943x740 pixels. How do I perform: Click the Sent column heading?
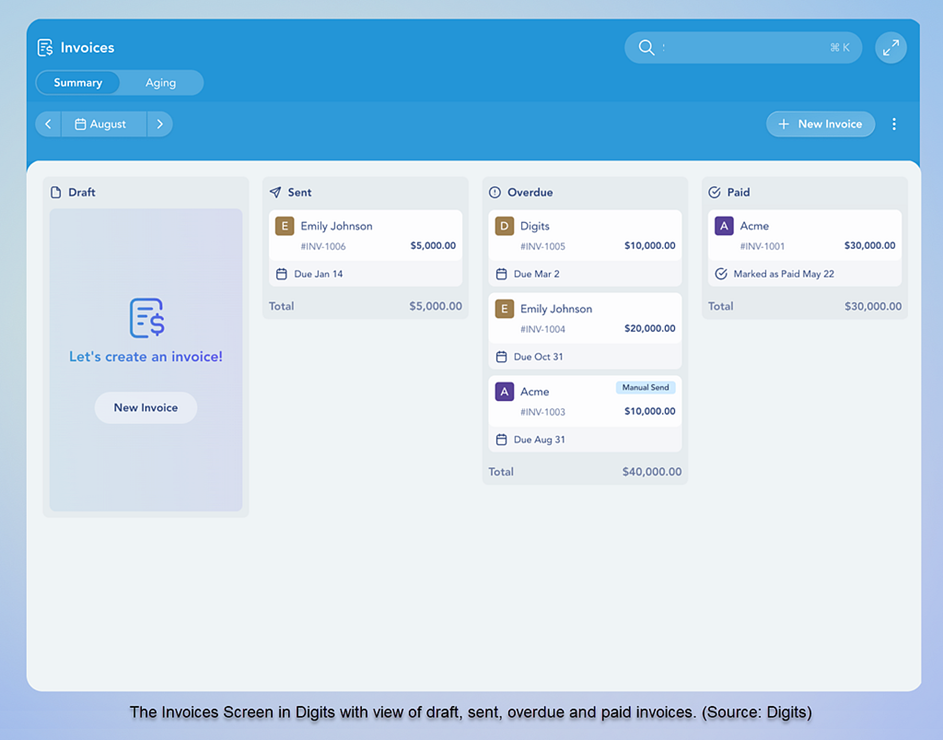point(299,192)
